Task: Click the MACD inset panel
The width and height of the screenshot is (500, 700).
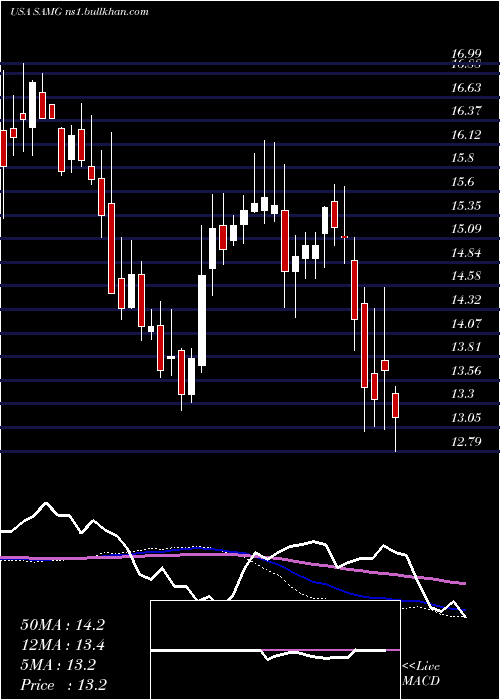Action: (x=275, y=650)
